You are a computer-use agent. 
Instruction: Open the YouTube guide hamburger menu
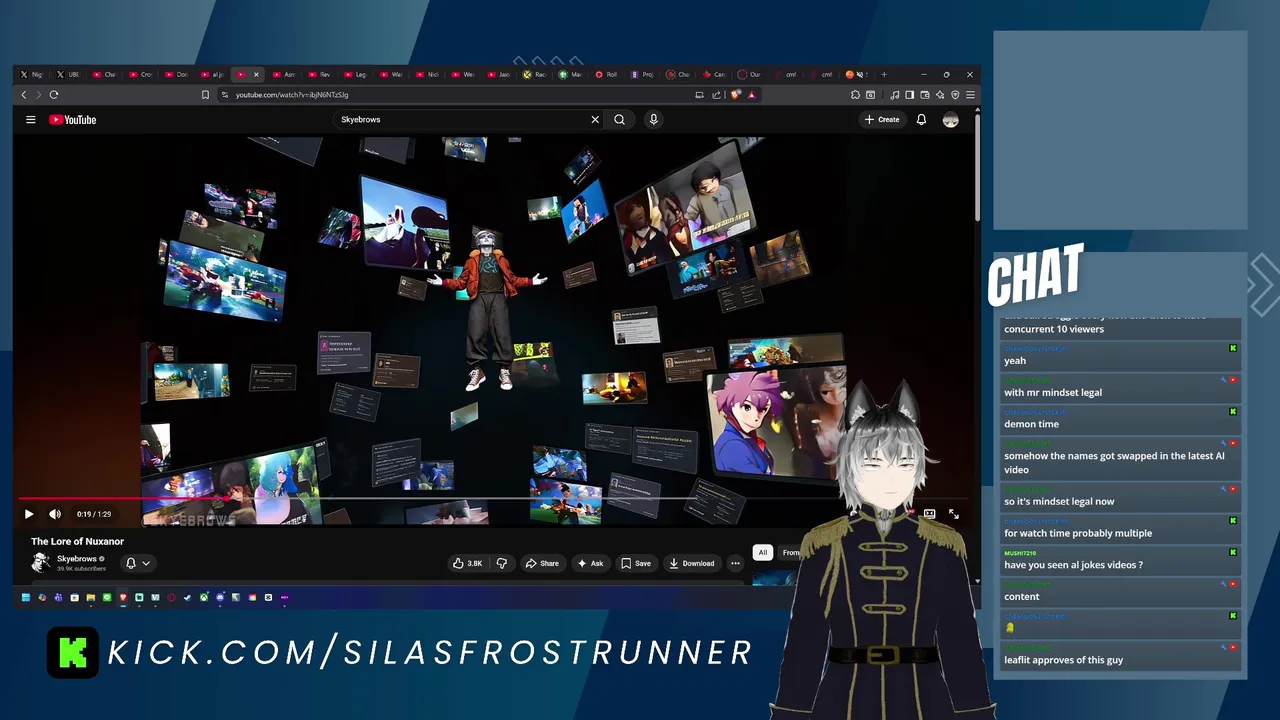point(31,120)
